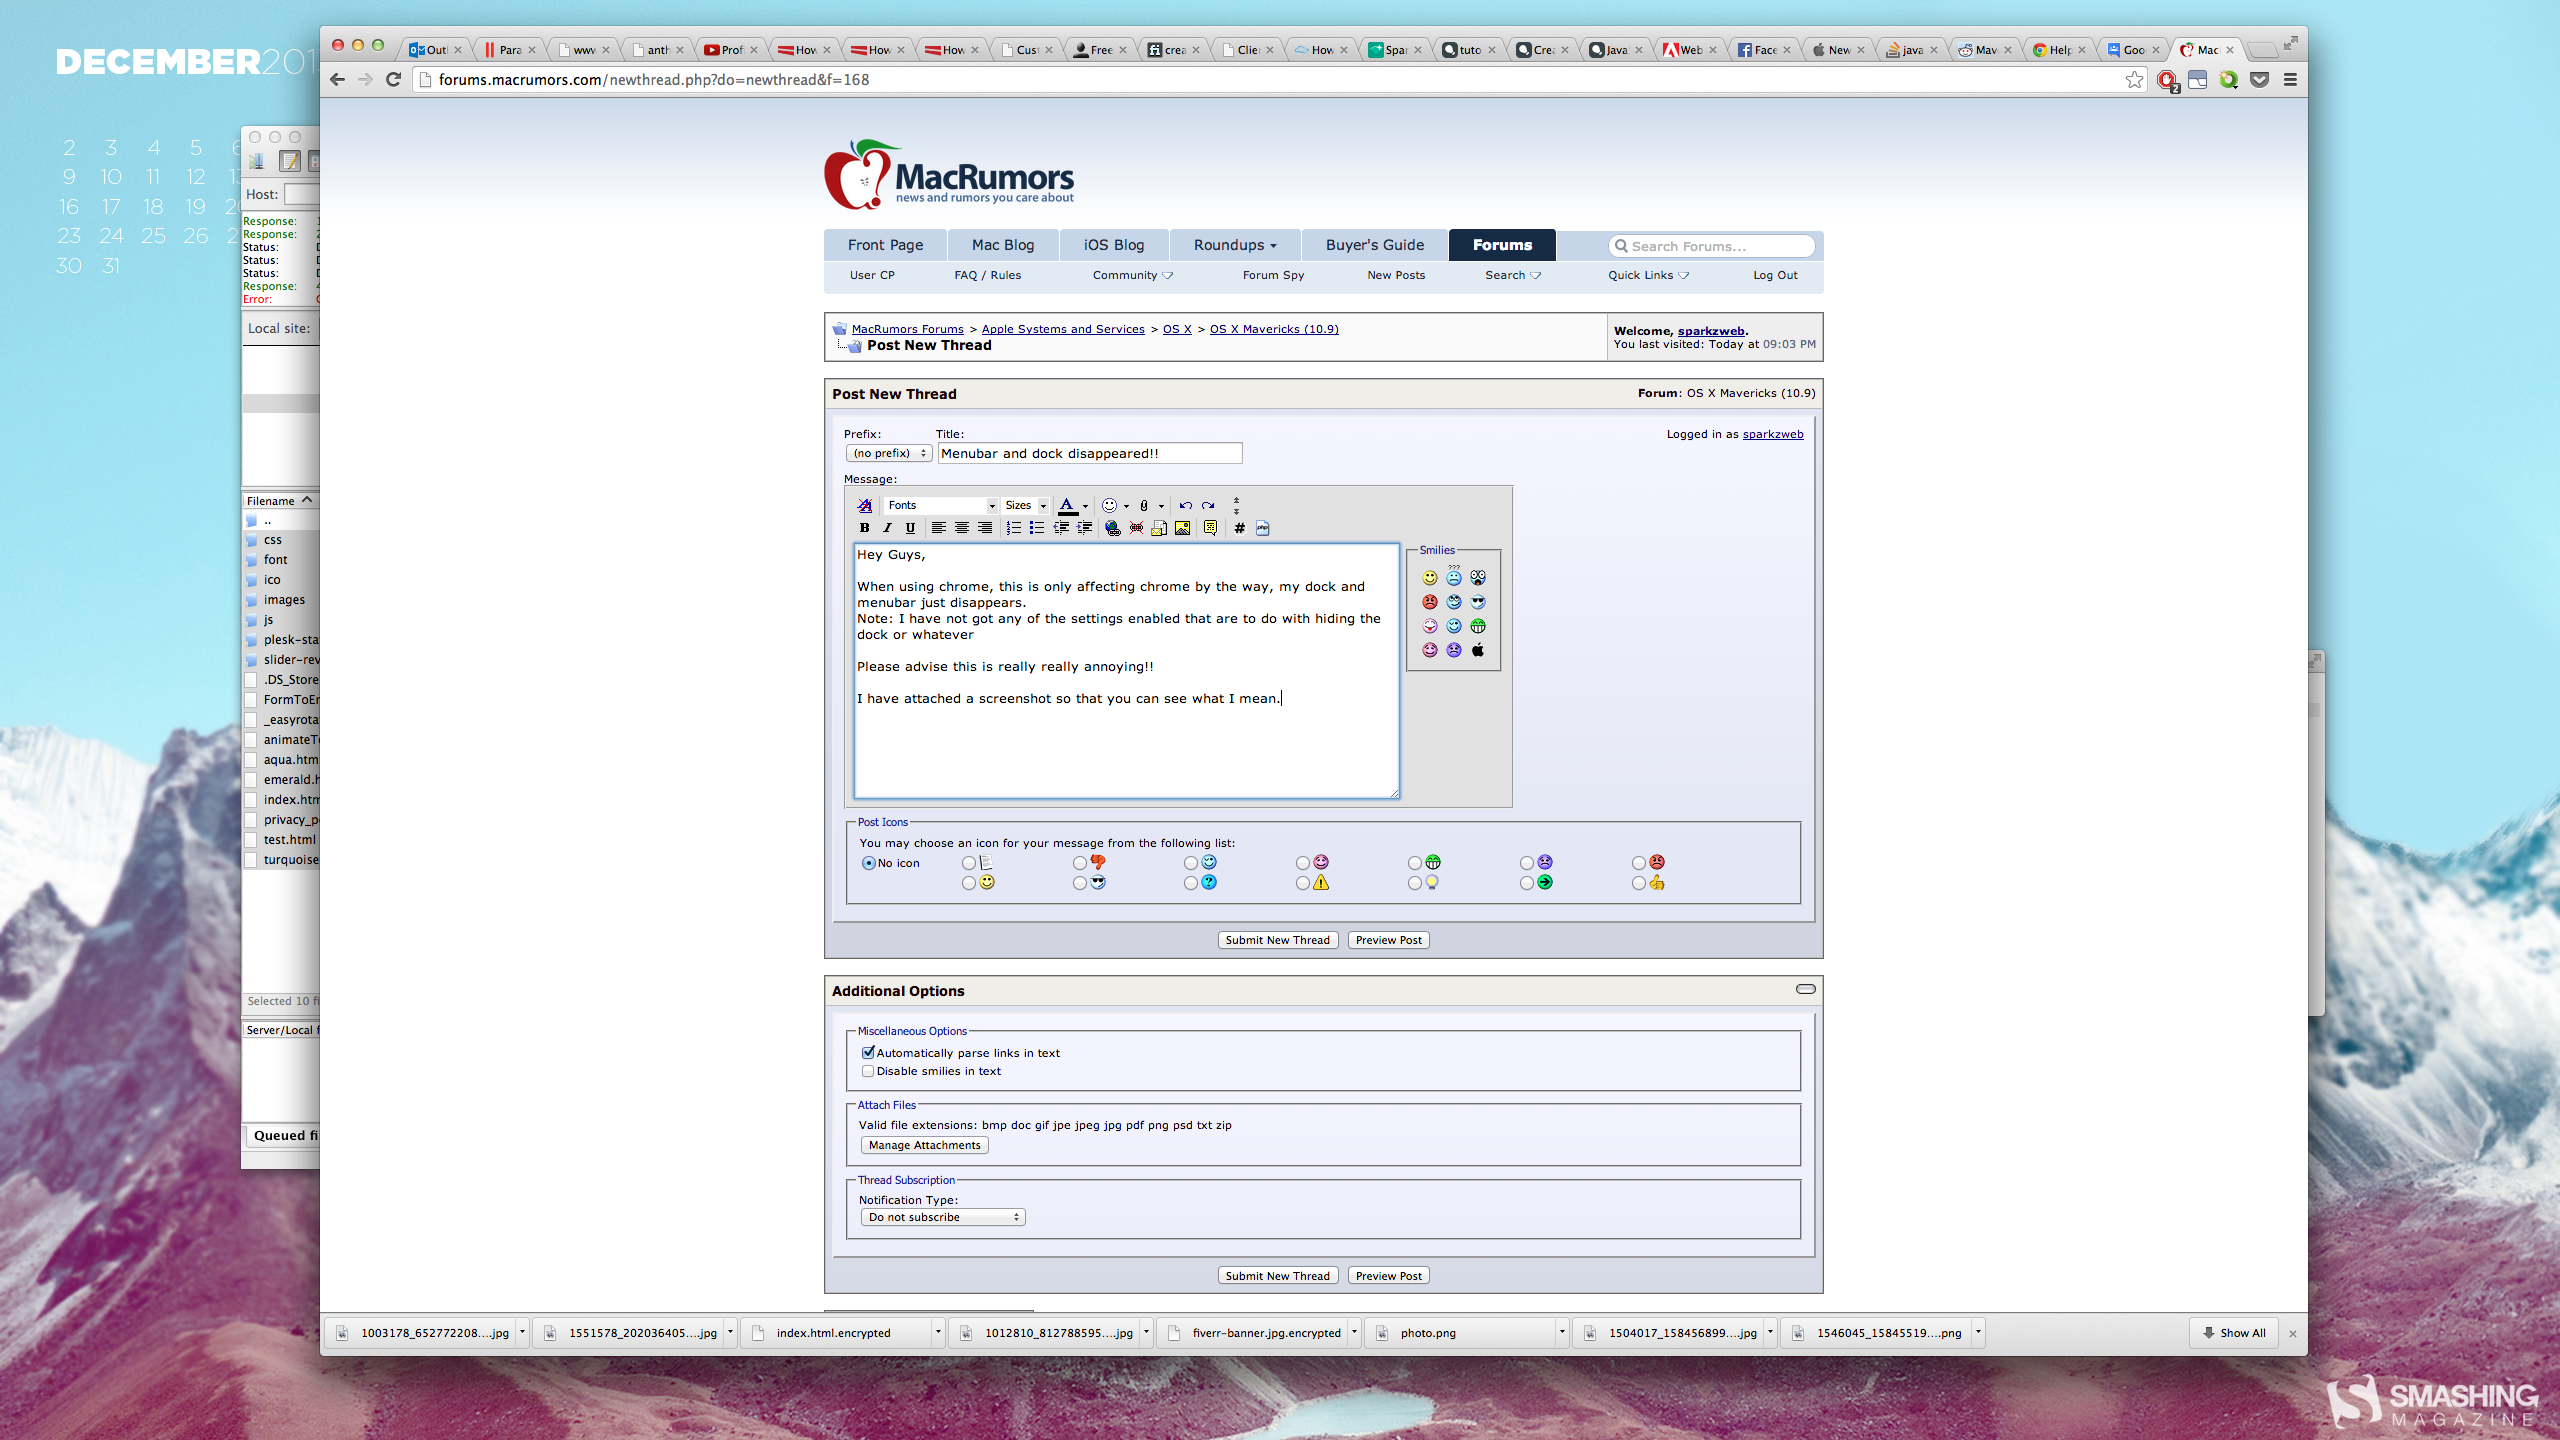Image resolution: width=2560 pixels, height=1440 pixels.
Task: Align message text right
Action: pos(985,528)
